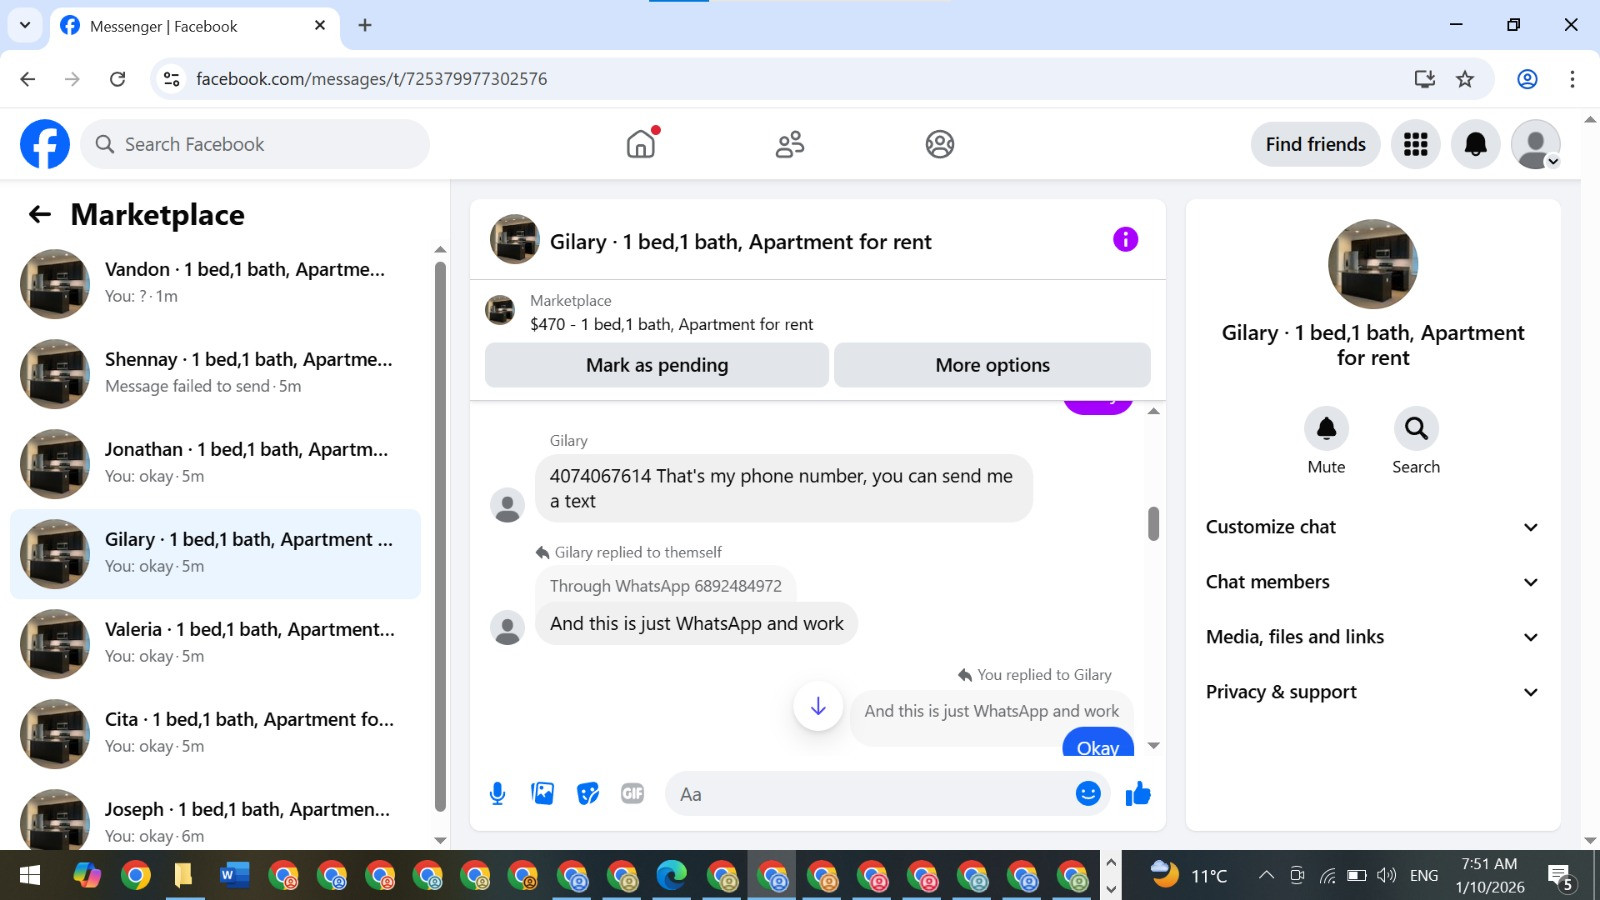Click the Facebook logo icon
Viewport: 1600px width, 900px height.
point(45,144)
